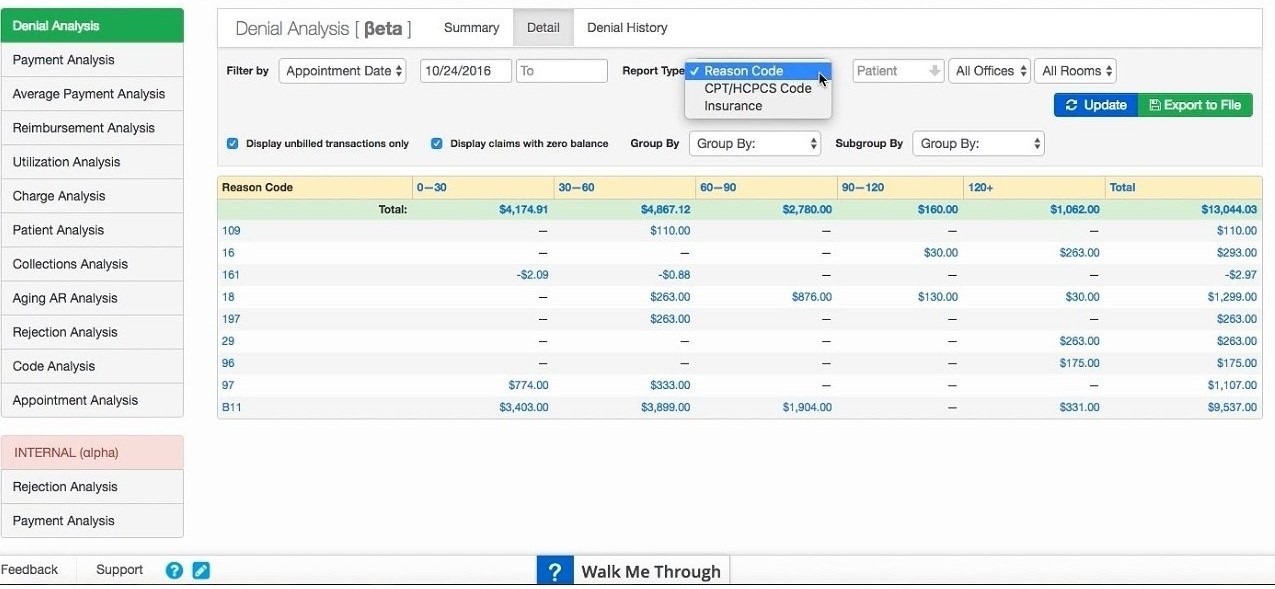Open the All Offices dropdown
The width and height of the screenshot is (1275, 589).
(x=988, y=70)
